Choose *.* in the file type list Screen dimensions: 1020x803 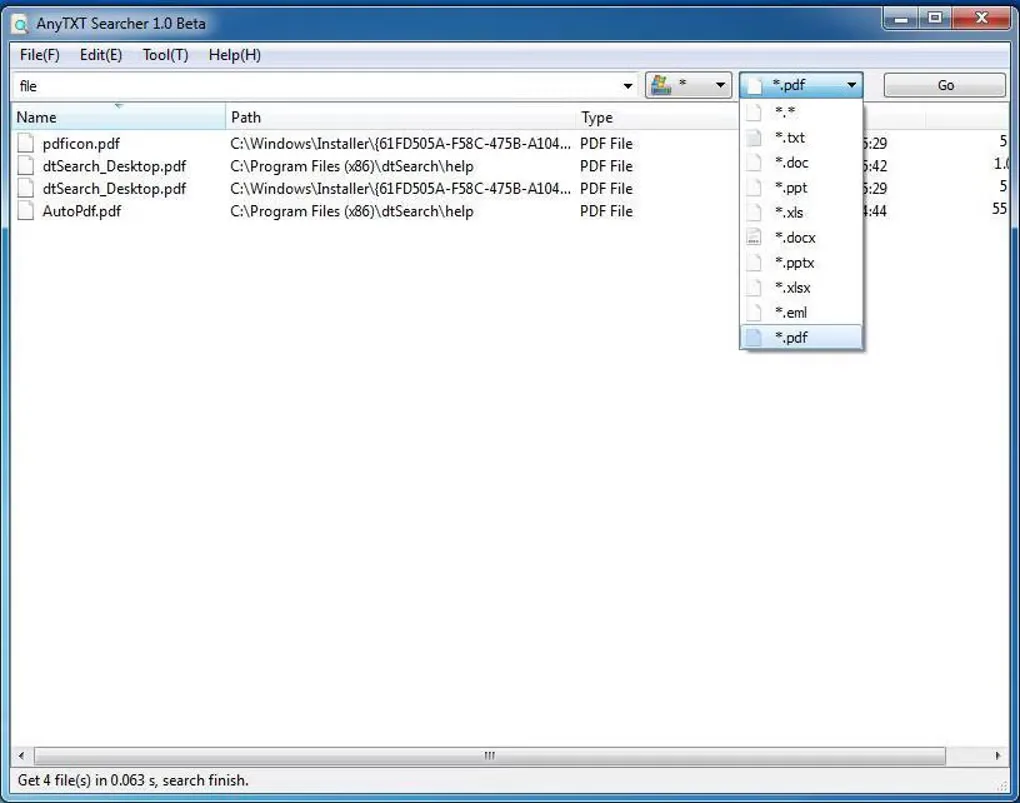coord(801,112)
